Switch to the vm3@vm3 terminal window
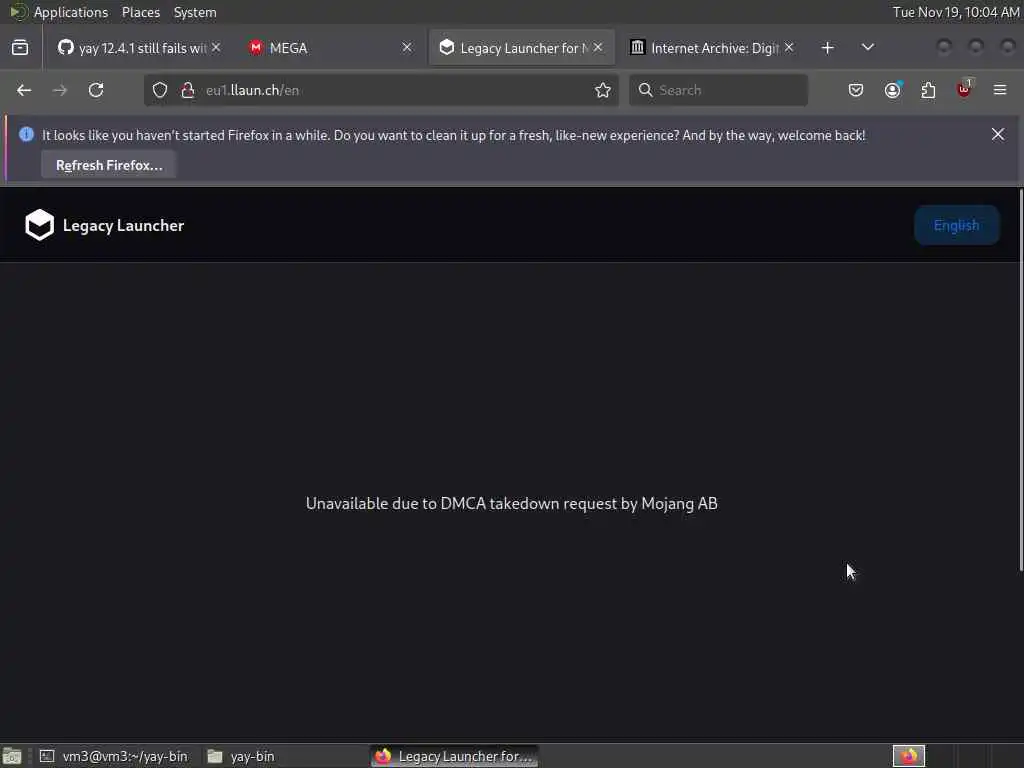This screenshot has height=768, width=1024. coord(113,756)
